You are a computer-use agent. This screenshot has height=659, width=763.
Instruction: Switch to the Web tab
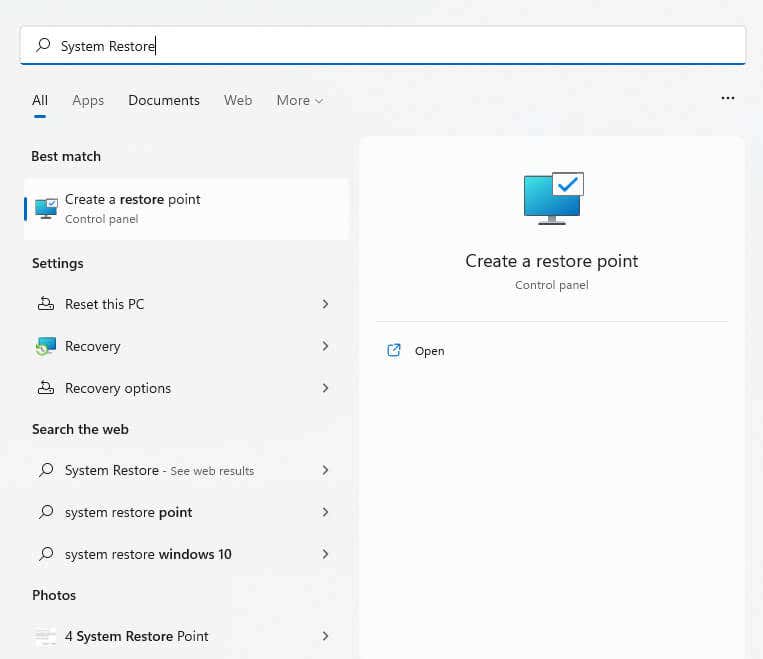coord(238,100)
